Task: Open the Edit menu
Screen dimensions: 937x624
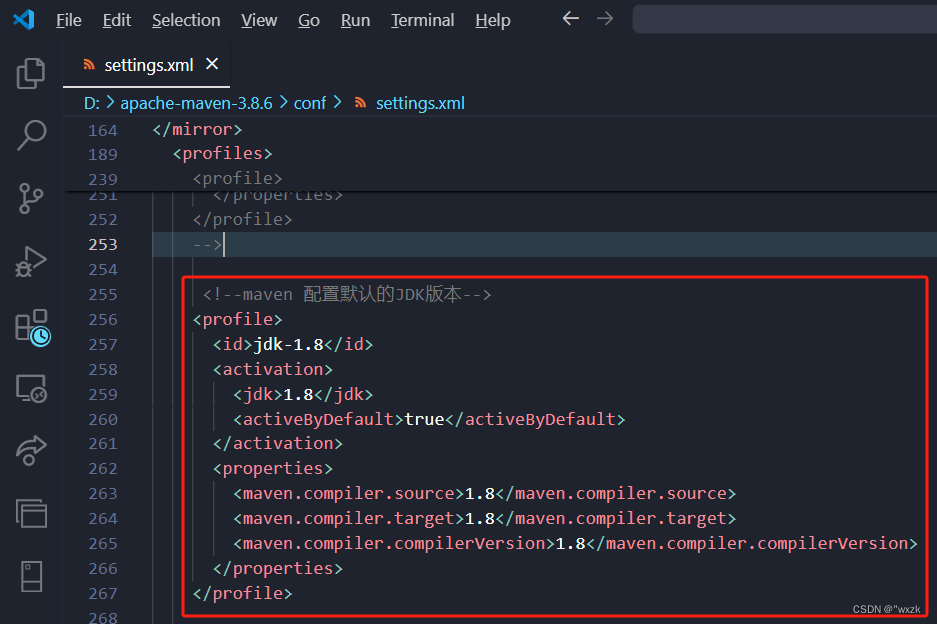Action: click(x=117, y=20)
